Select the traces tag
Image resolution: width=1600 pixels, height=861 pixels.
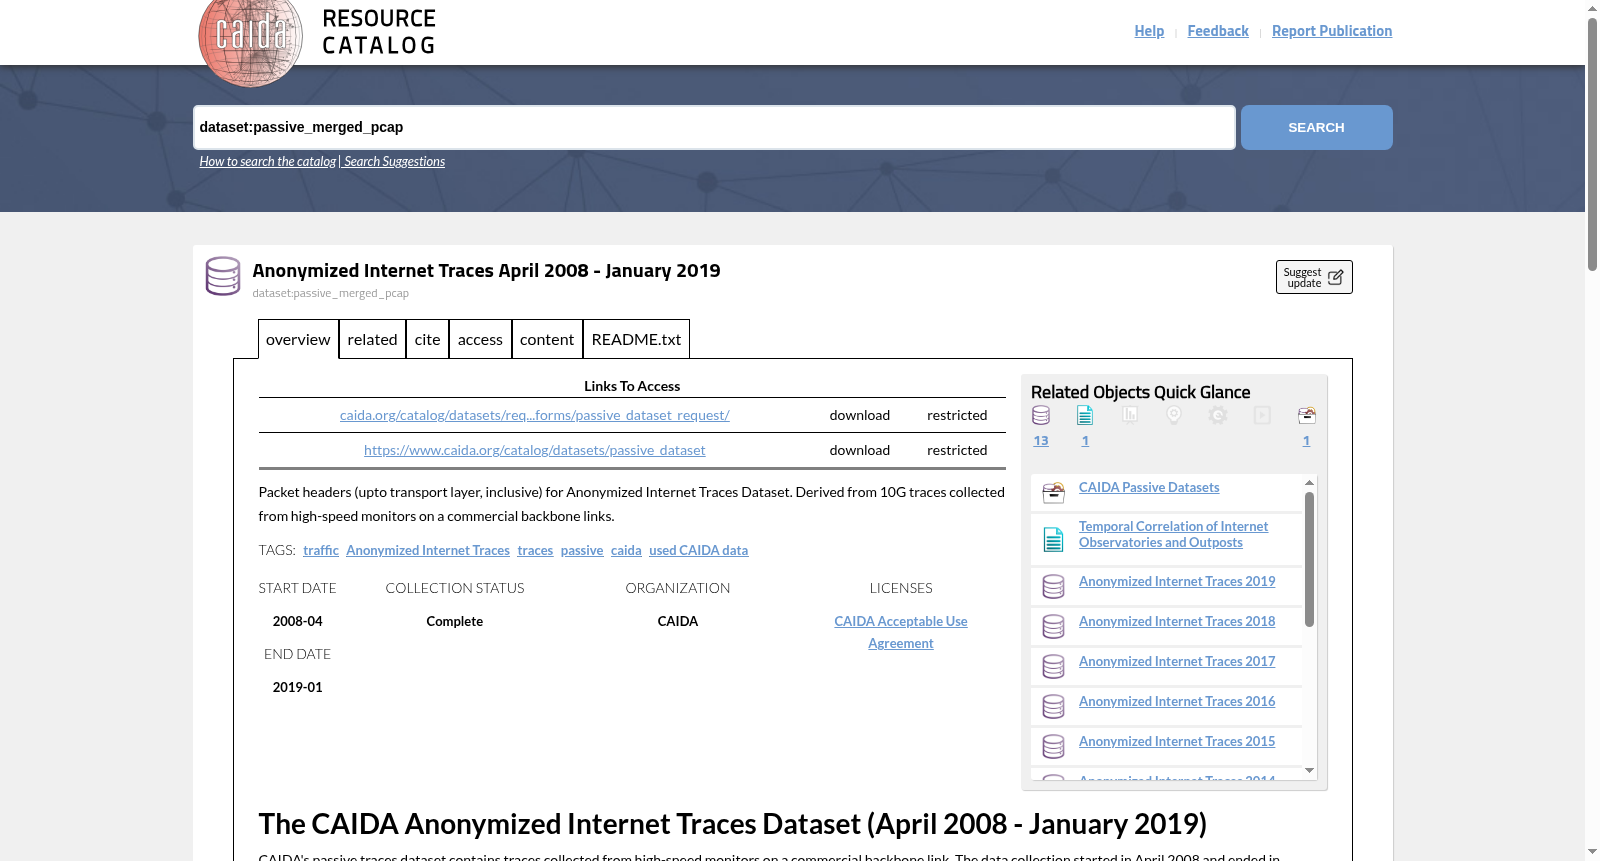pos(535,550)
